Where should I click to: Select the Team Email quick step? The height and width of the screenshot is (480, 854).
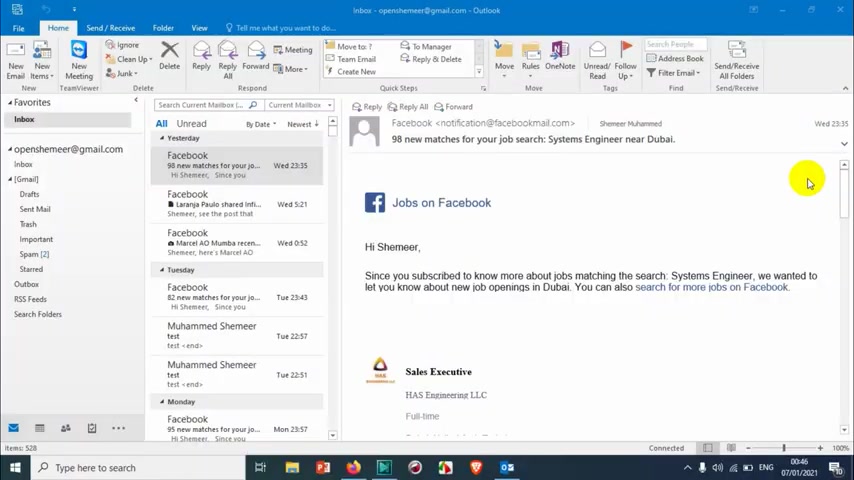point(351,59)
